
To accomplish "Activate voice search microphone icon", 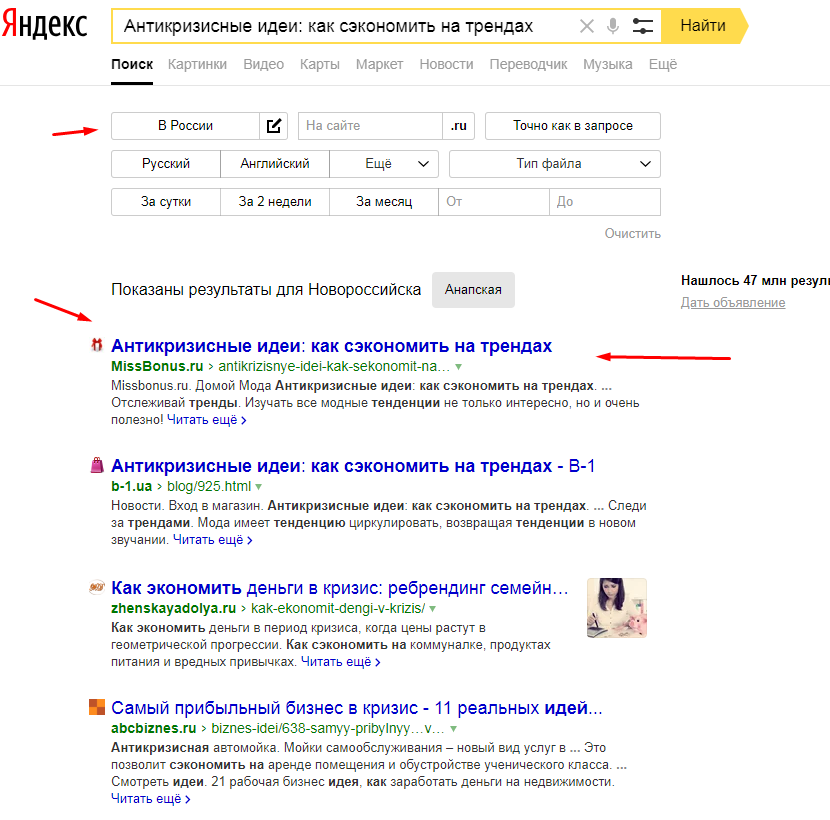I will [x=613, y=25].
